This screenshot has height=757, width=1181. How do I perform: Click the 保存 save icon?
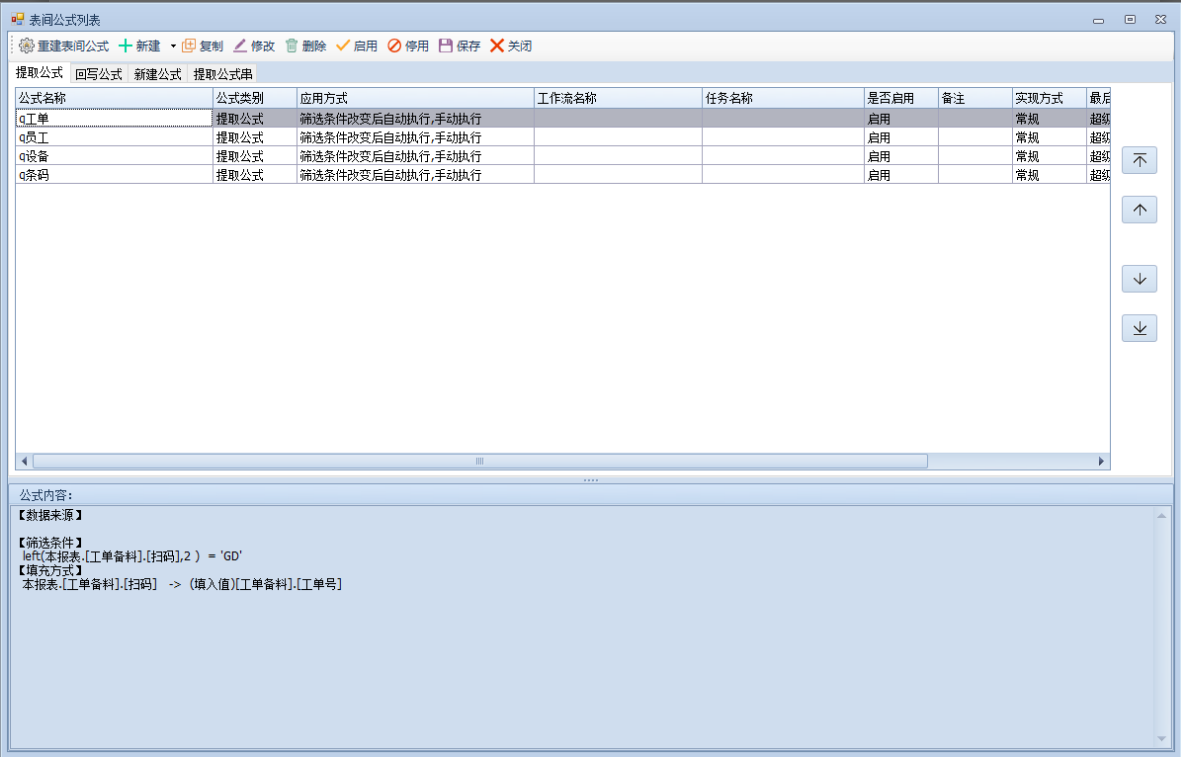446,46
